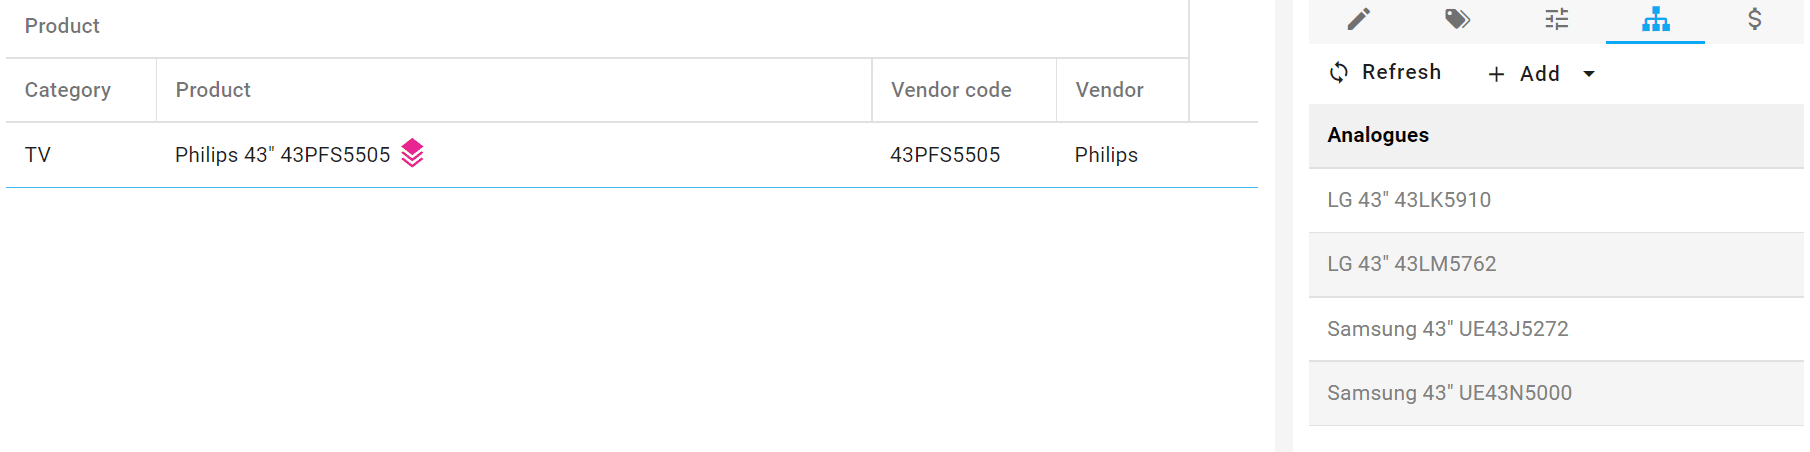
Task: Select analogue LG 43" 43LM5762
Action: click(x=1411, y=264)
